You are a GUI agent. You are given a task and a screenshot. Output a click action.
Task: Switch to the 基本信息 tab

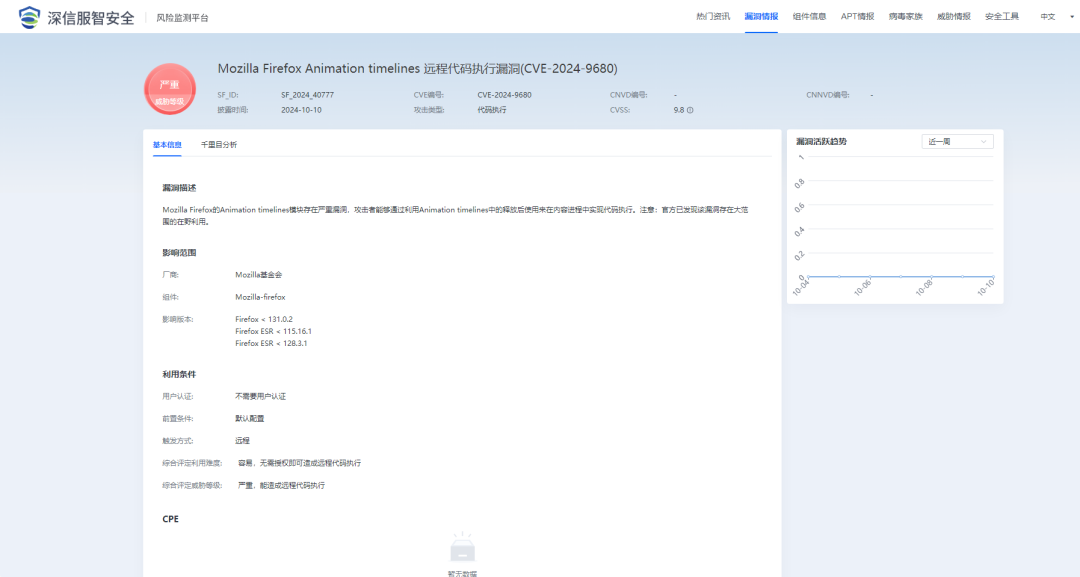click(167, 145)
